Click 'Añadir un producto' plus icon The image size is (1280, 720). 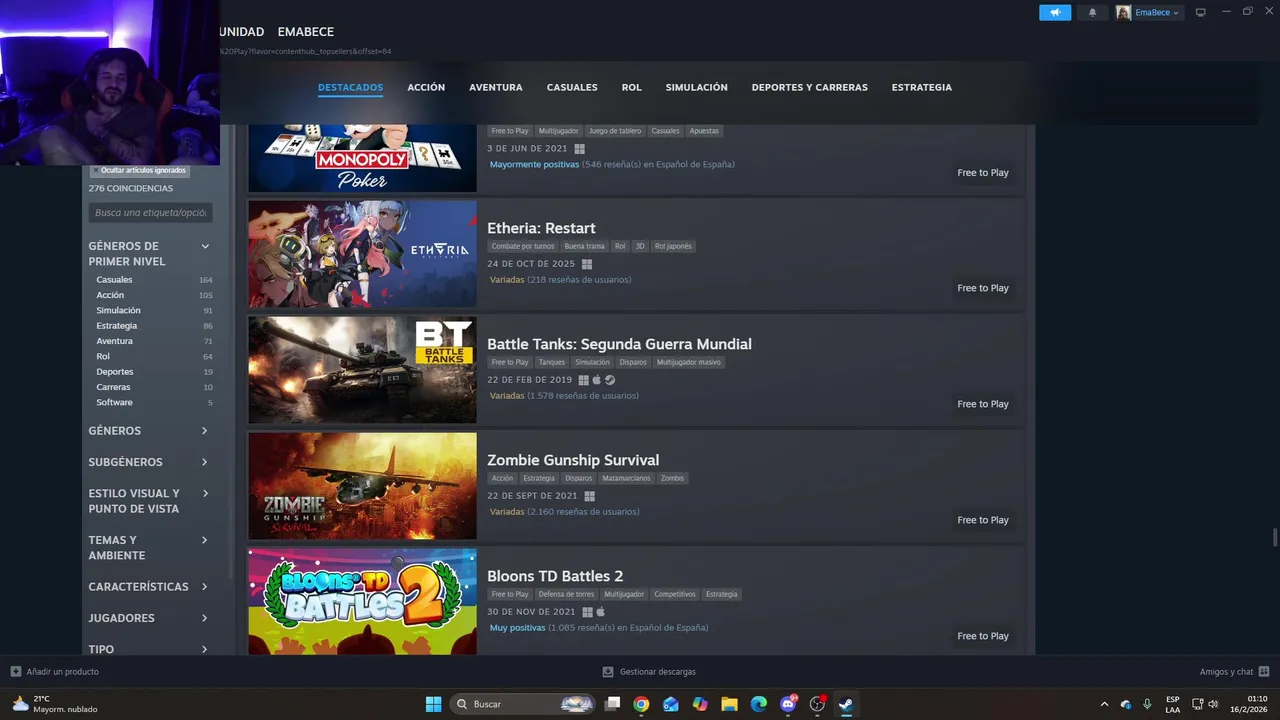[16, 672]
